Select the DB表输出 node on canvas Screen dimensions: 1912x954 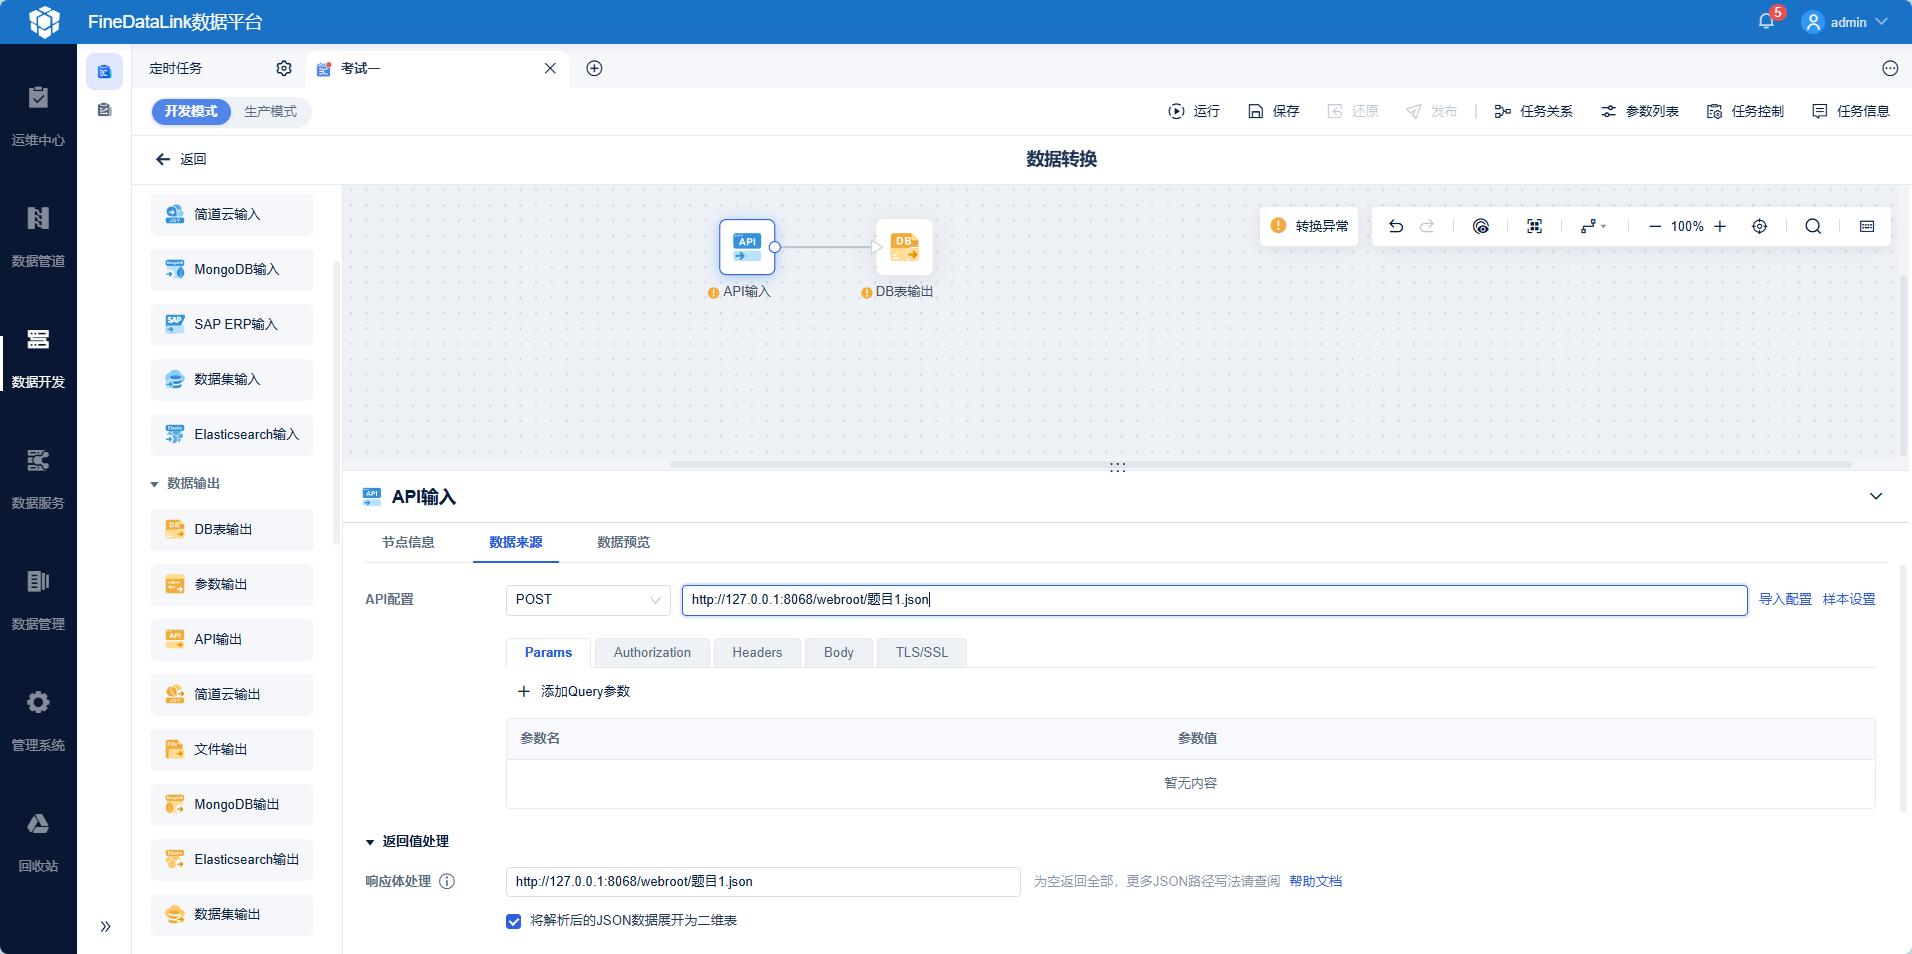(904, 247)
